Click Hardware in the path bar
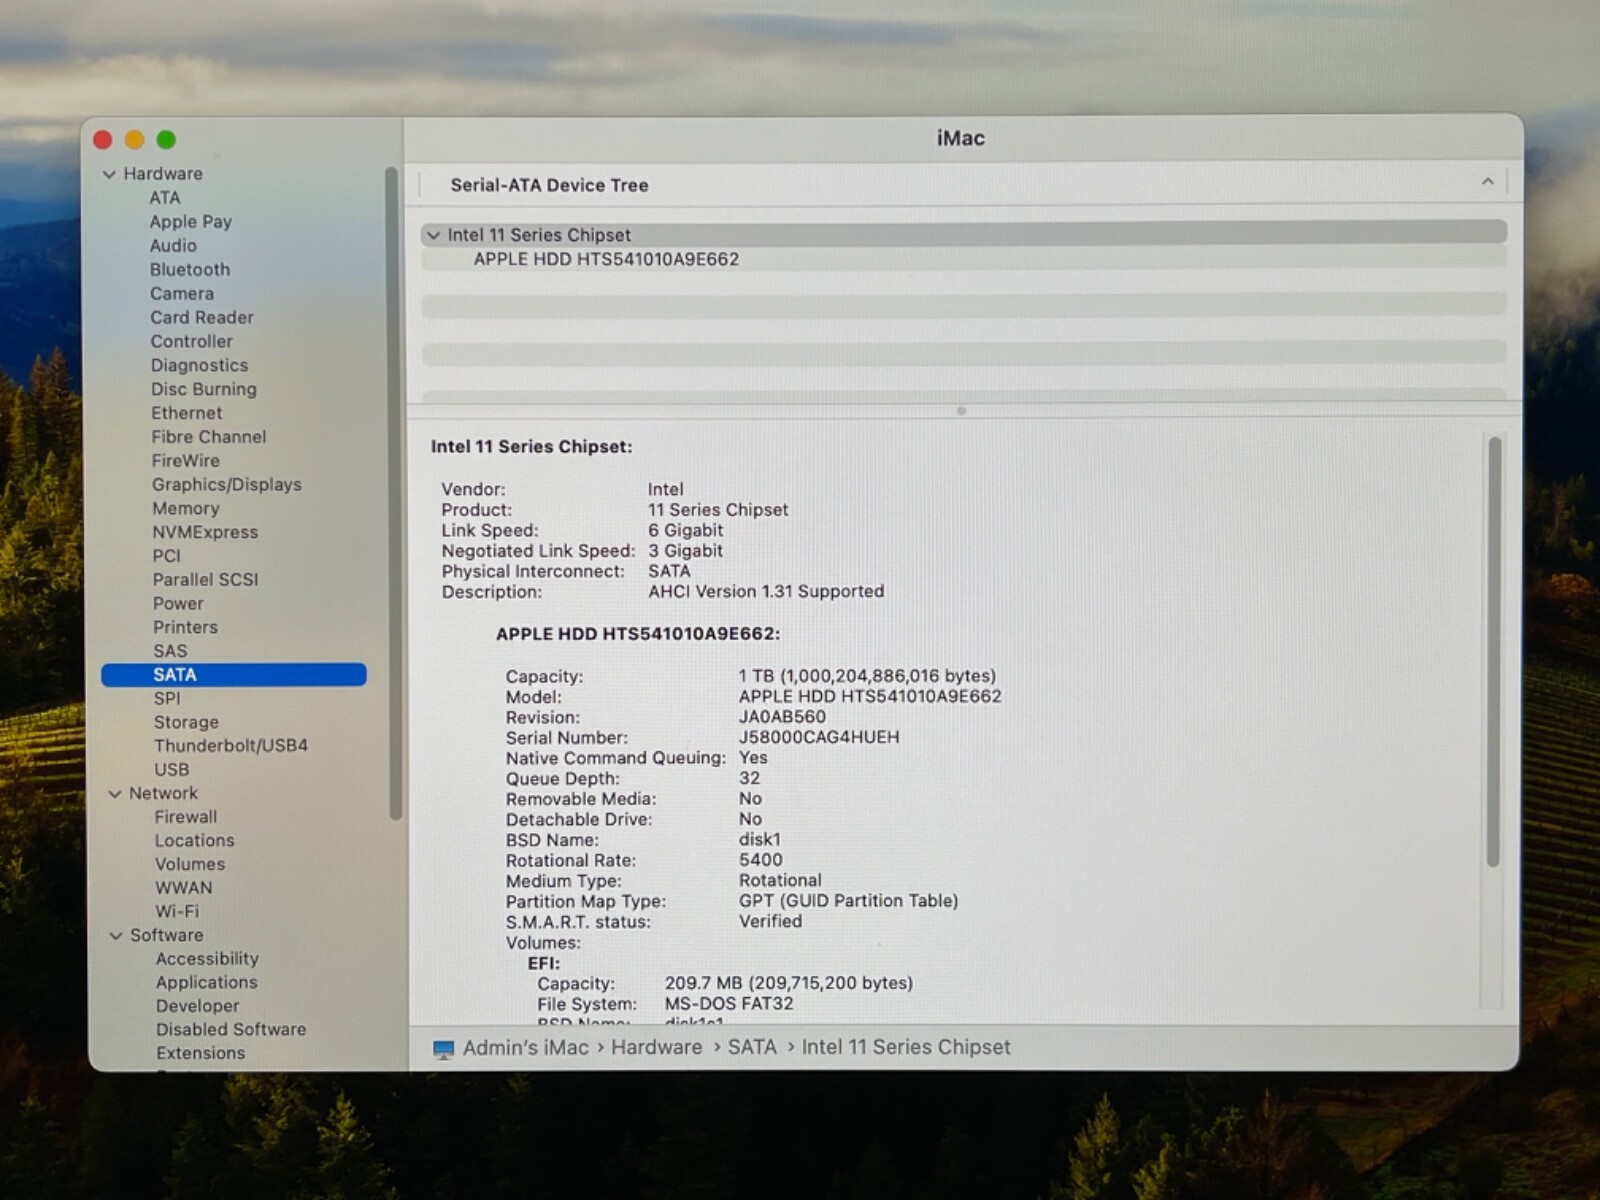 point(657,1048)
